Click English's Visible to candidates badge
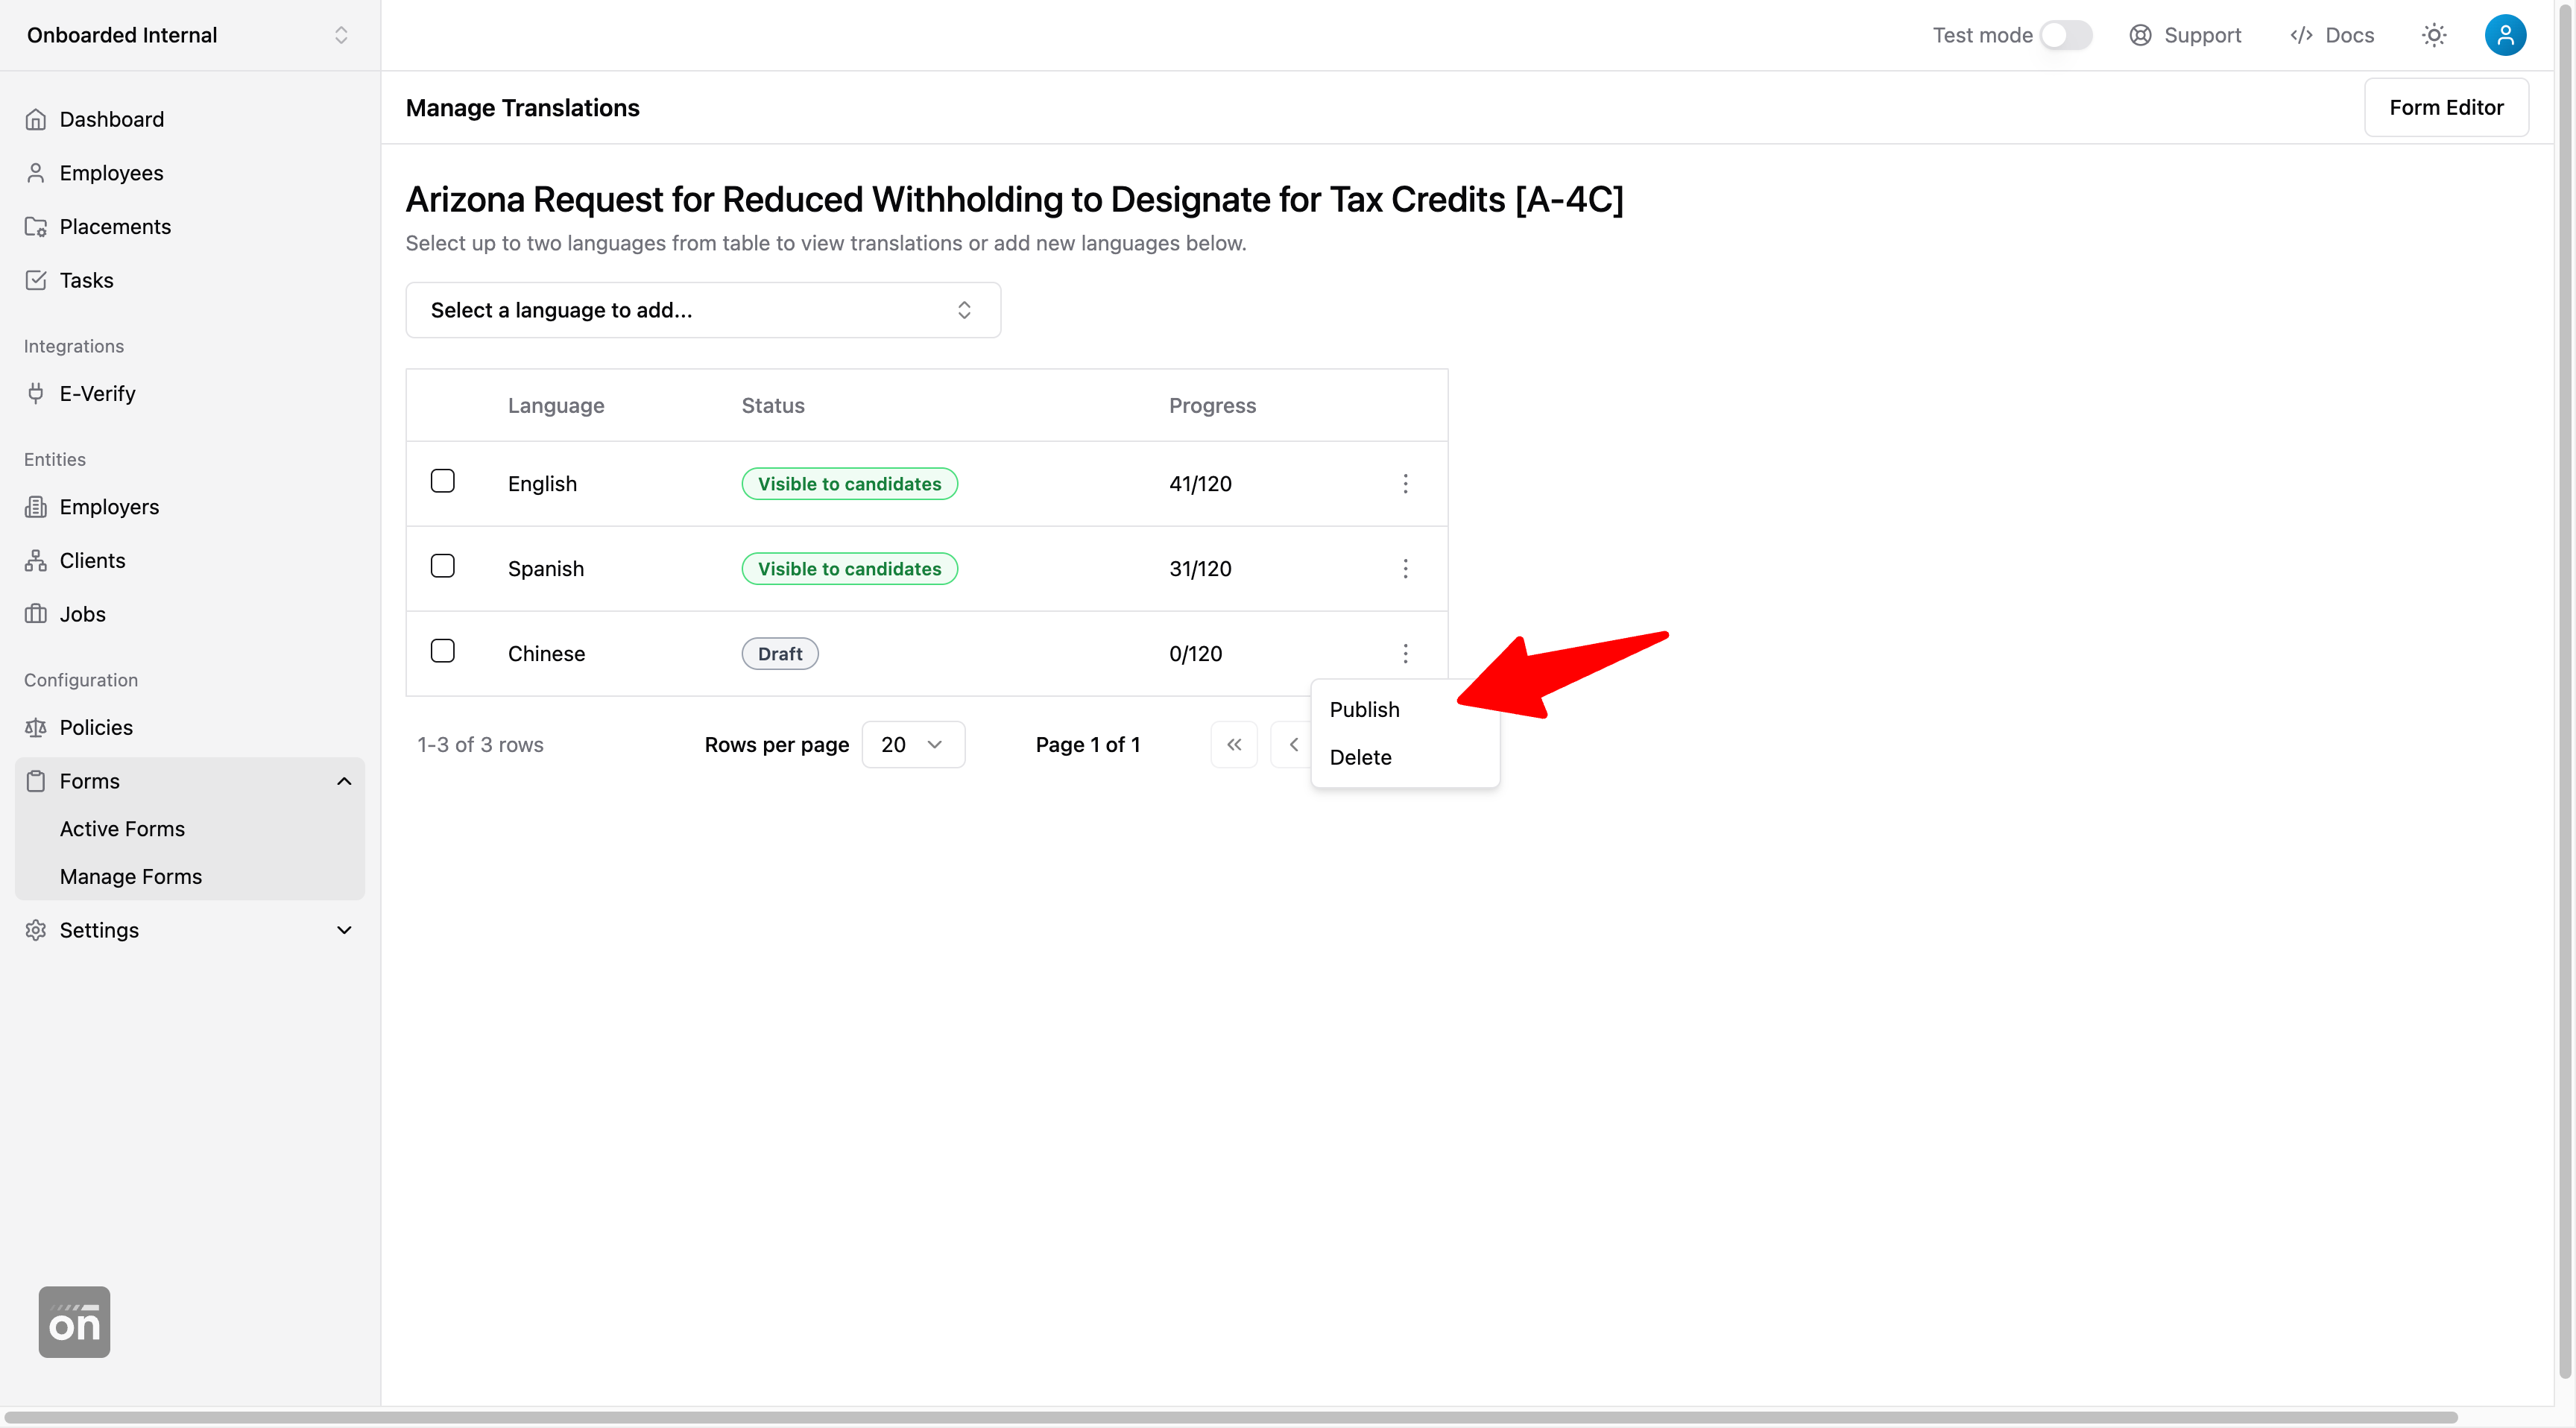Image resolution: width=2576 pixels, height=1428 pixels. pos(849,484)
